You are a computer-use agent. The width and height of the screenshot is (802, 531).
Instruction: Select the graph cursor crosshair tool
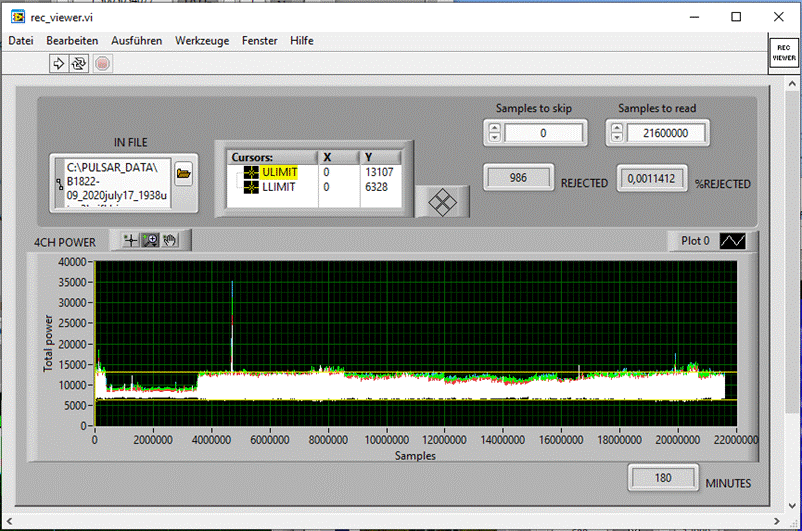pyautogui.click(x=131, y=240)
